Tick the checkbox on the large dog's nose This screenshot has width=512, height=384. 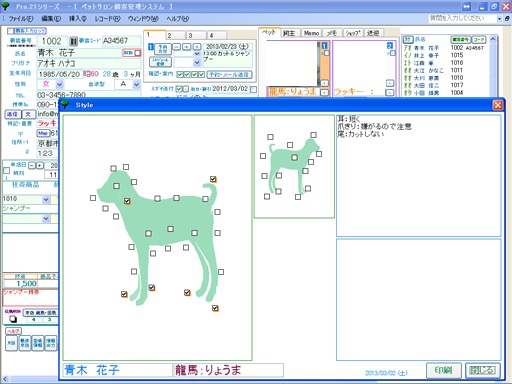click(x=93, y=198)
